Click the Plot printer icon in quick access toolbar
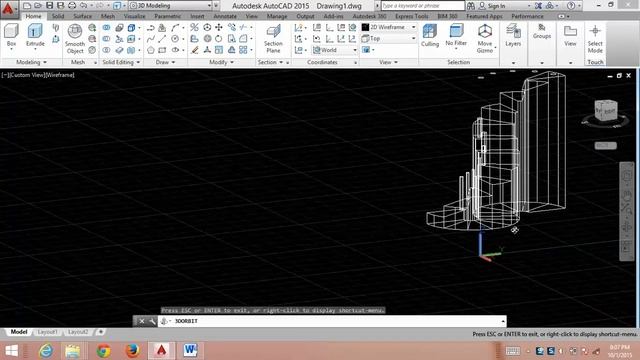The height and width of the screenshot is (360, 640). point(72,5)
